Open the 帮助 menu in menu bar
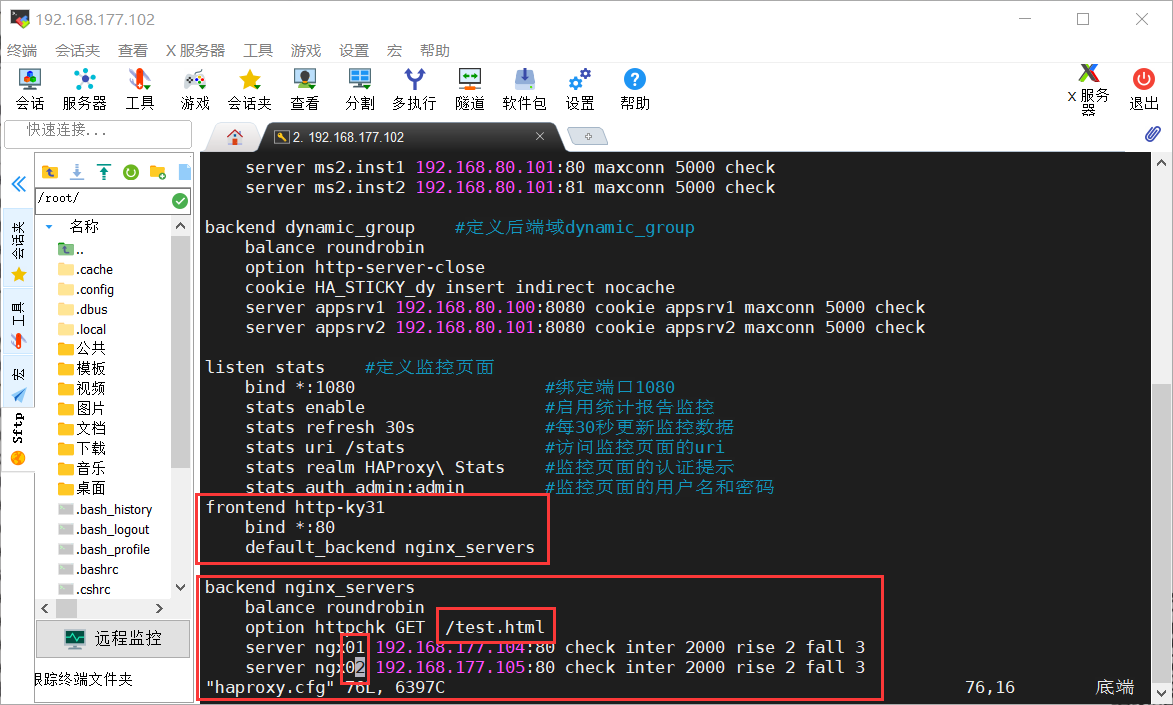The width and height of the screenshot is (1173, 705). [435, 50]
